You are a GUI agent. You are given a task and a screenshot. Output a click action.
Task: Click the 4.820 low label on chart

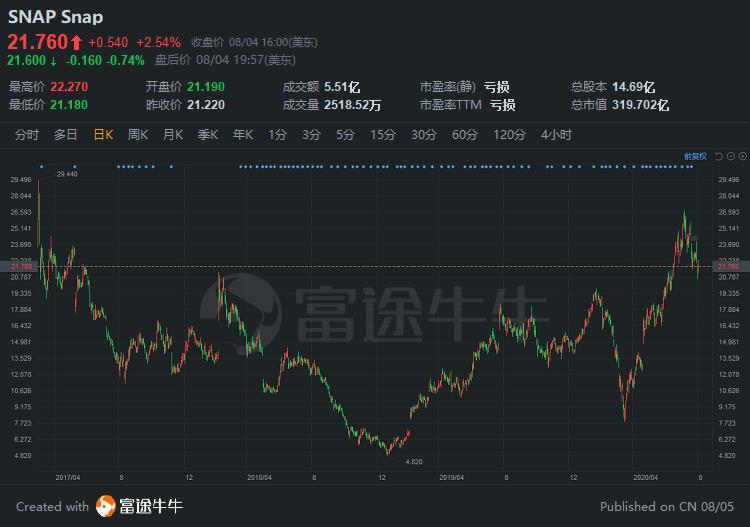pyautogui.click(x=414, y=462)
